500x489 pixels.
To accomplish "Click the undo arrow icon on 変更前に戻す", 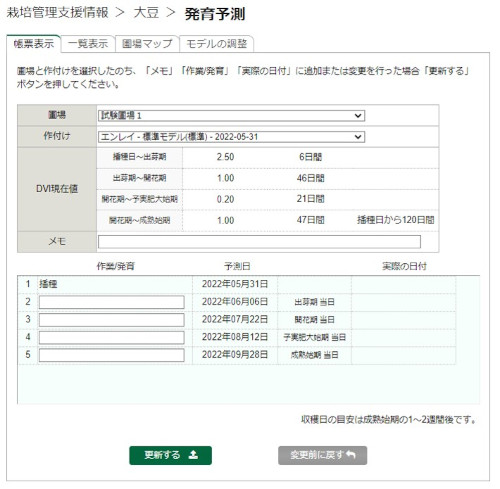I will (x=351, y=455).
